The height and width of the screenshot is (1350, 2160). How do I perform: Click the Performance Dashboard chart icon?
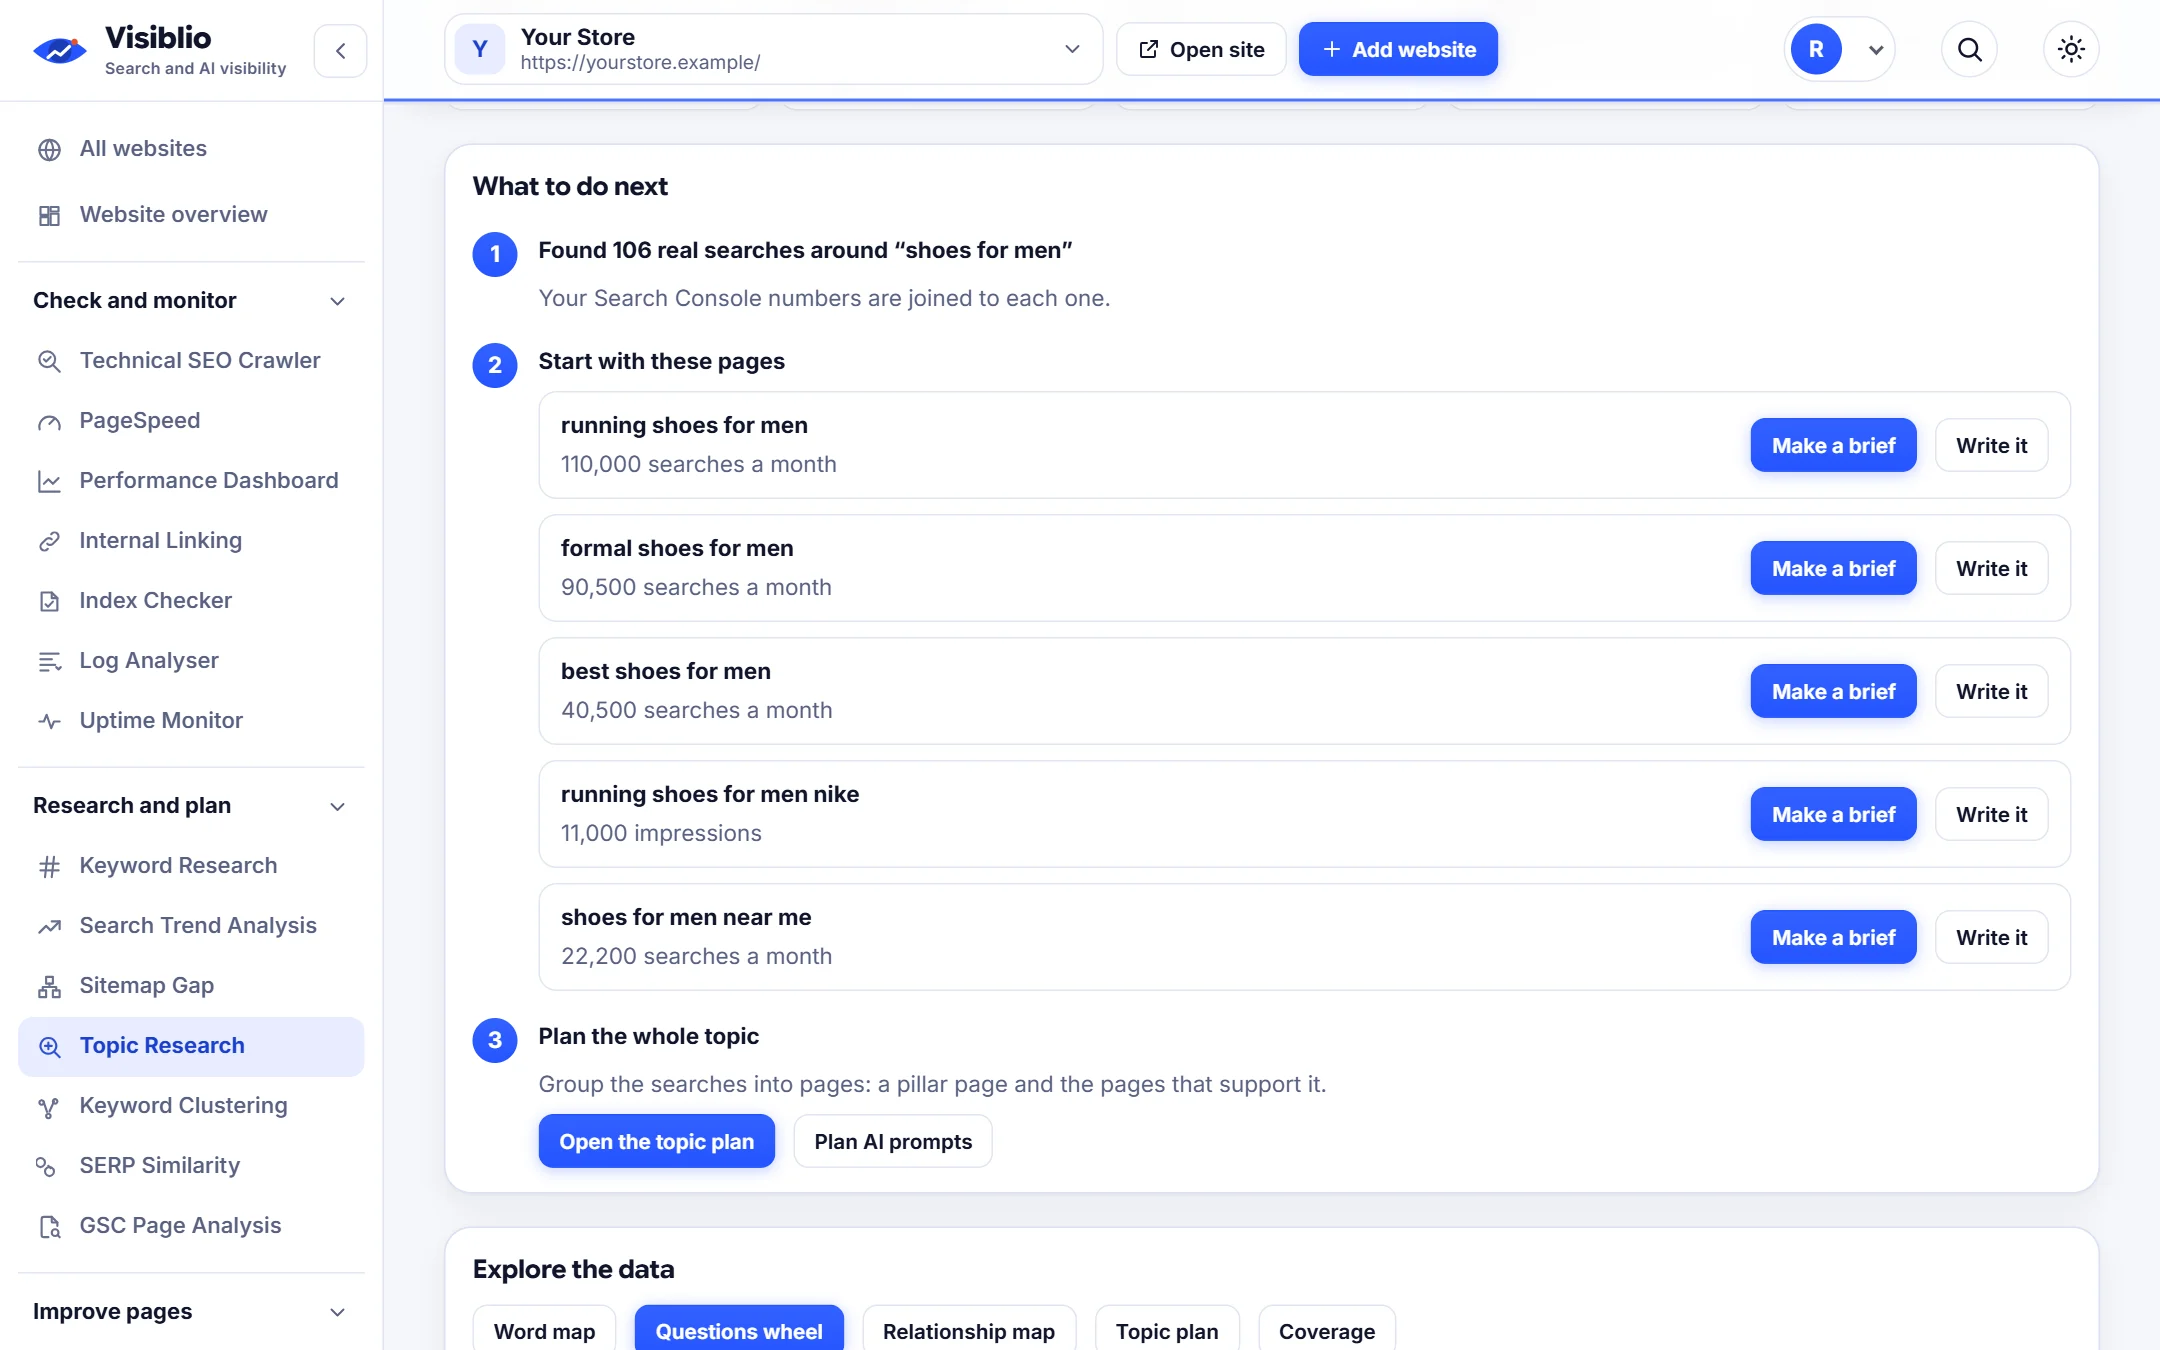pyautogui.click(x=49, y=481)
